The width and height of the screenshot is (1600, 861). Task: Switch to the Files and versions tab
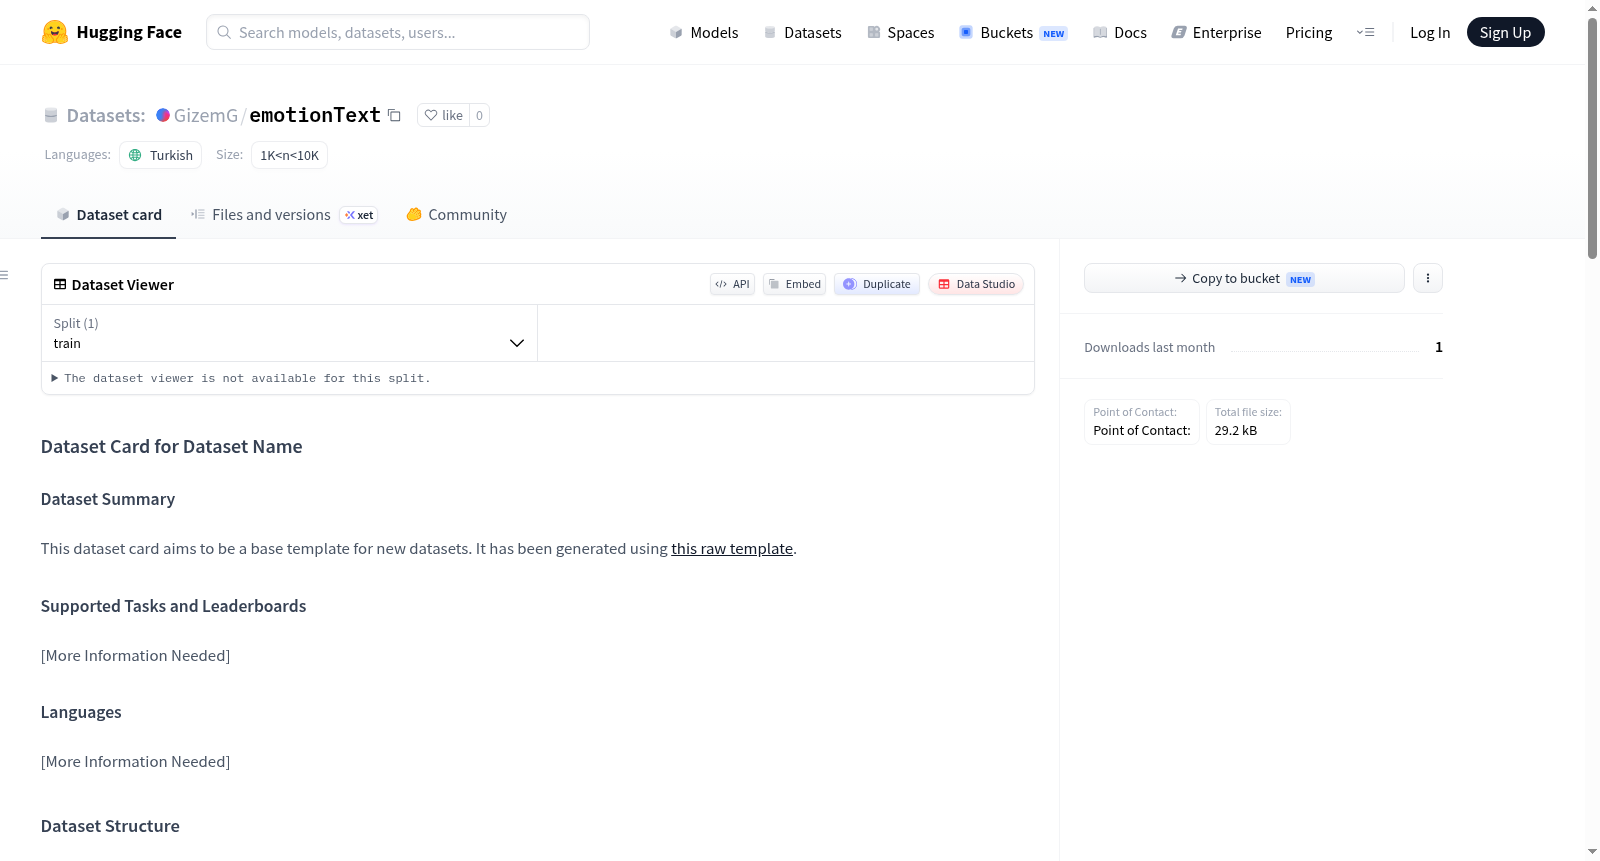click(x=284, y=215)
